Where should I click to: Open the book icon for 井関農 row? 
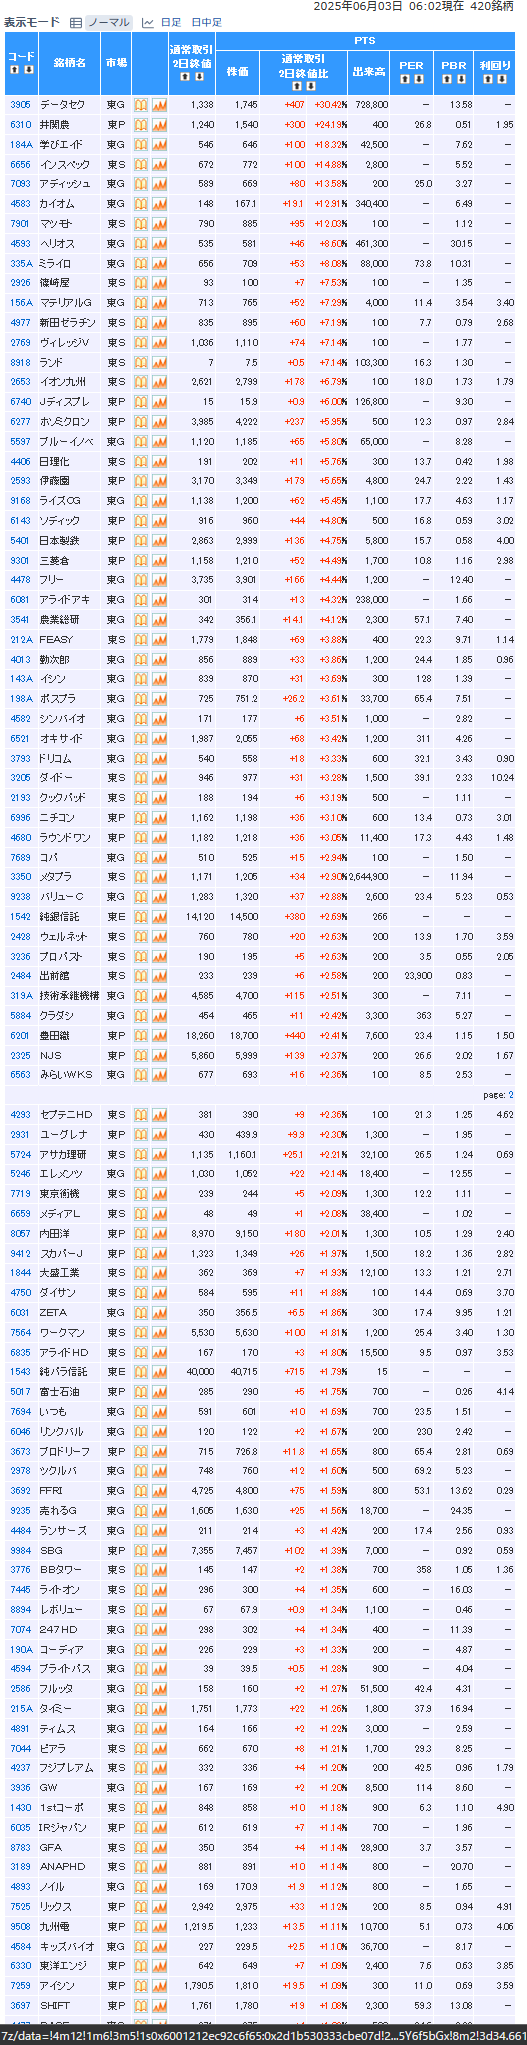(141, 125)
